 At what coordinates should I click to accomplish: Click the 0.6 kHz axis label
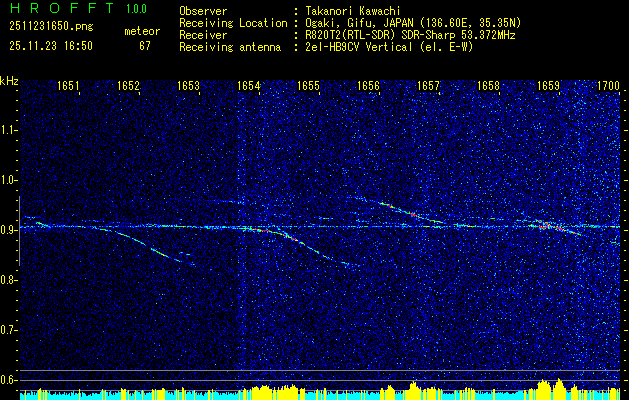(8, 380)
